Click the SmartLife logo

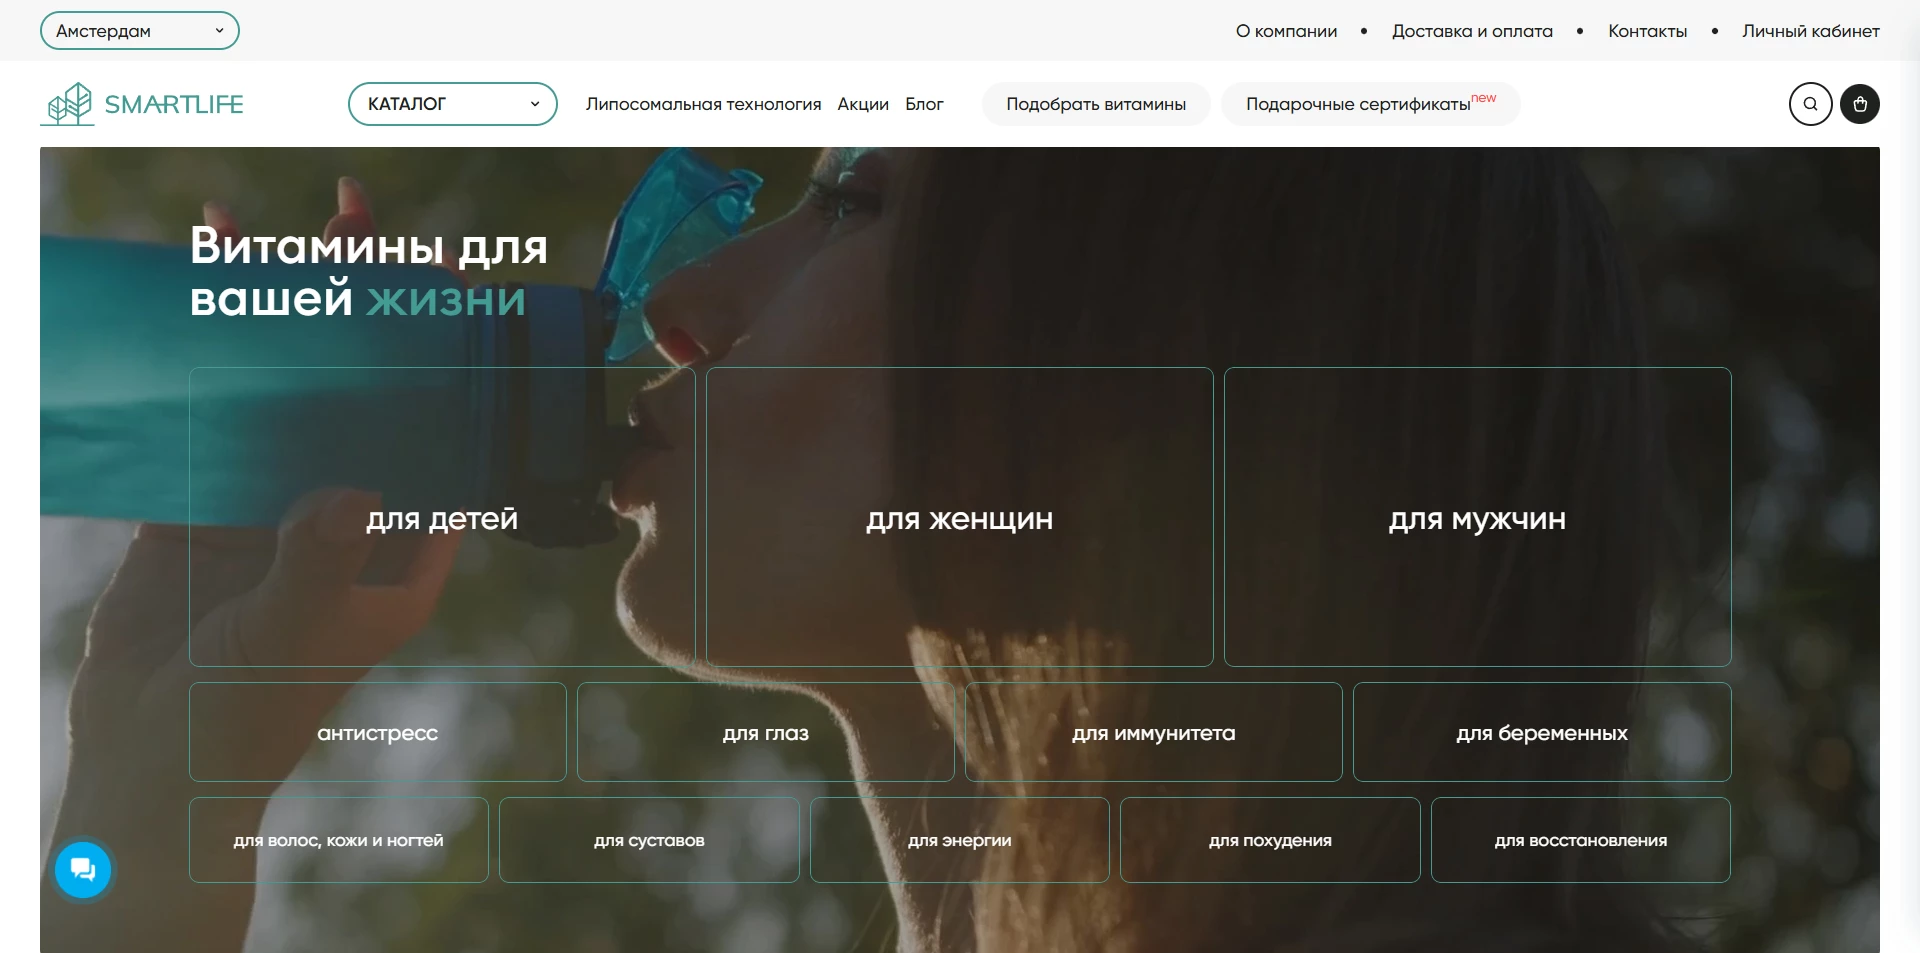click(x=142, y=104)
